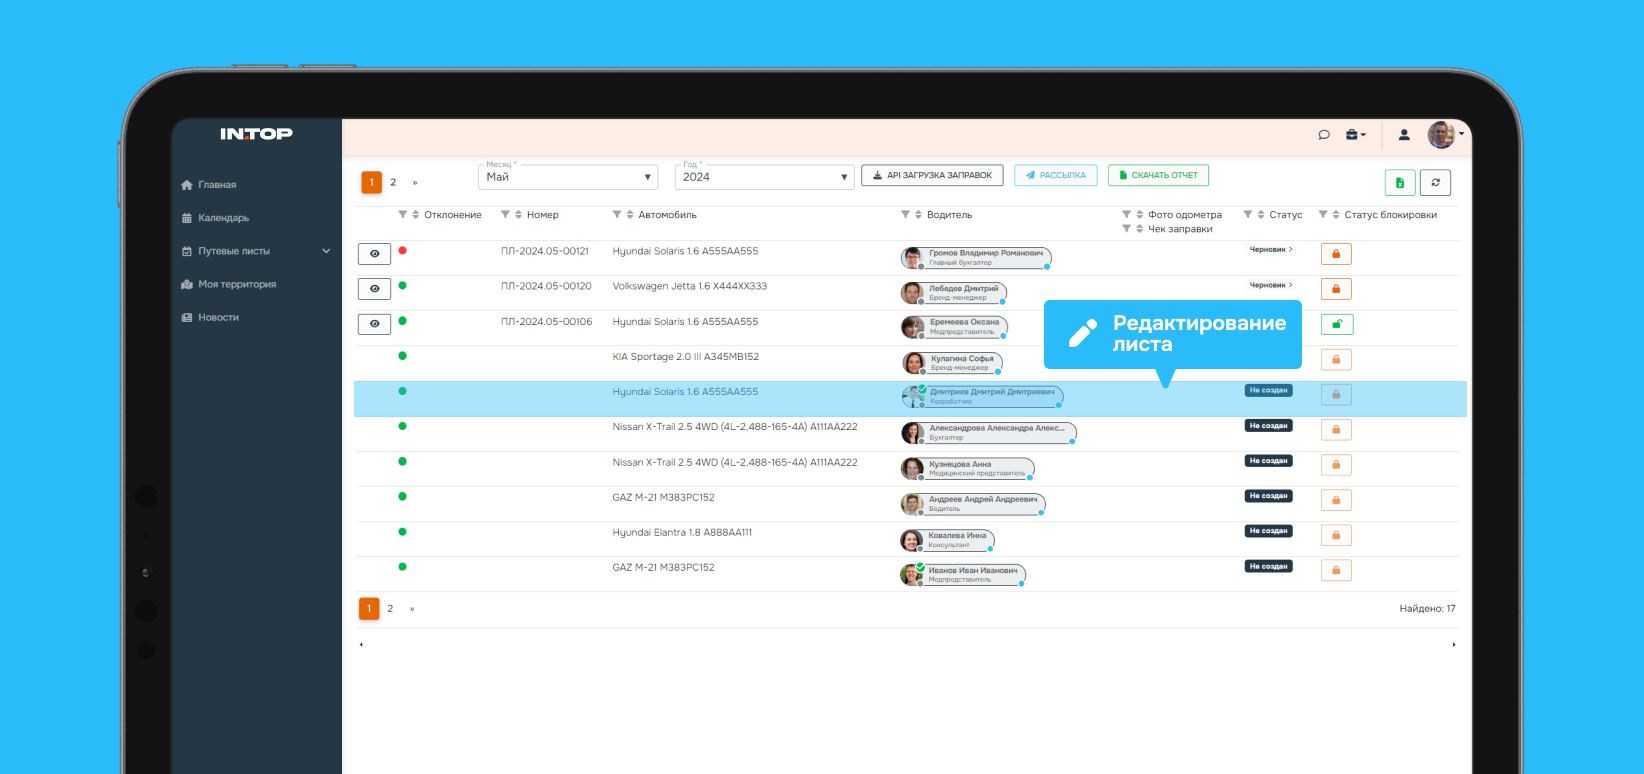Viewport: 1644px width, 774px height.
Task: Select KIA Sportage 2.0 III A345MB152 cell
Action: [686, 357]
